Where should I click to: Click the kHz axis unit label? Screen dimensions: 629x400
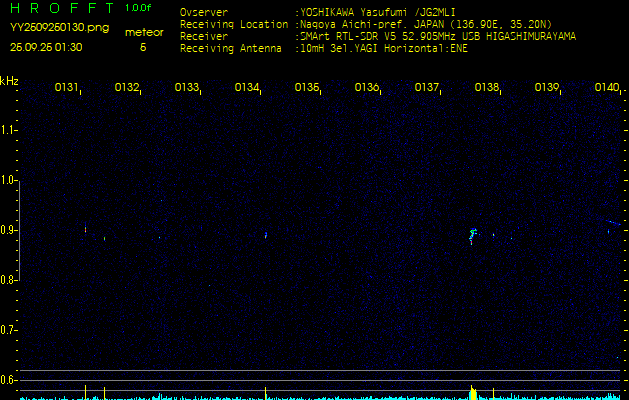[x=9, y=81]
